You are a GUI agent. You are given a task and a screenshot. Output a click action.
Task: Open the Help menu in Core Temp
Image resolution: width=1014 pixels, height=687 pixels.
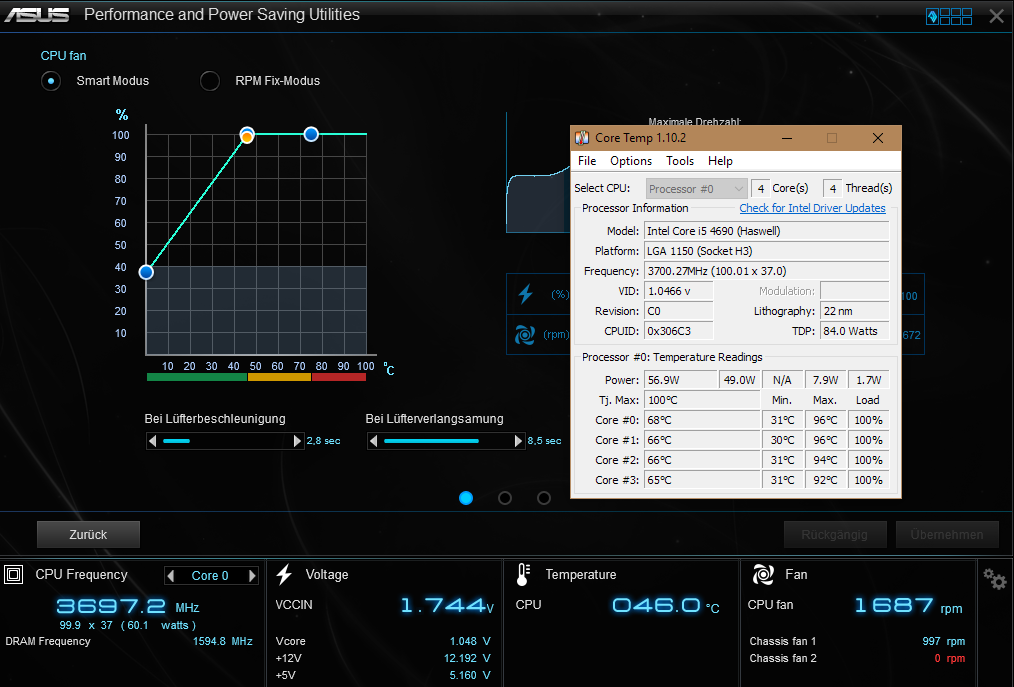[x=720, y=161]
